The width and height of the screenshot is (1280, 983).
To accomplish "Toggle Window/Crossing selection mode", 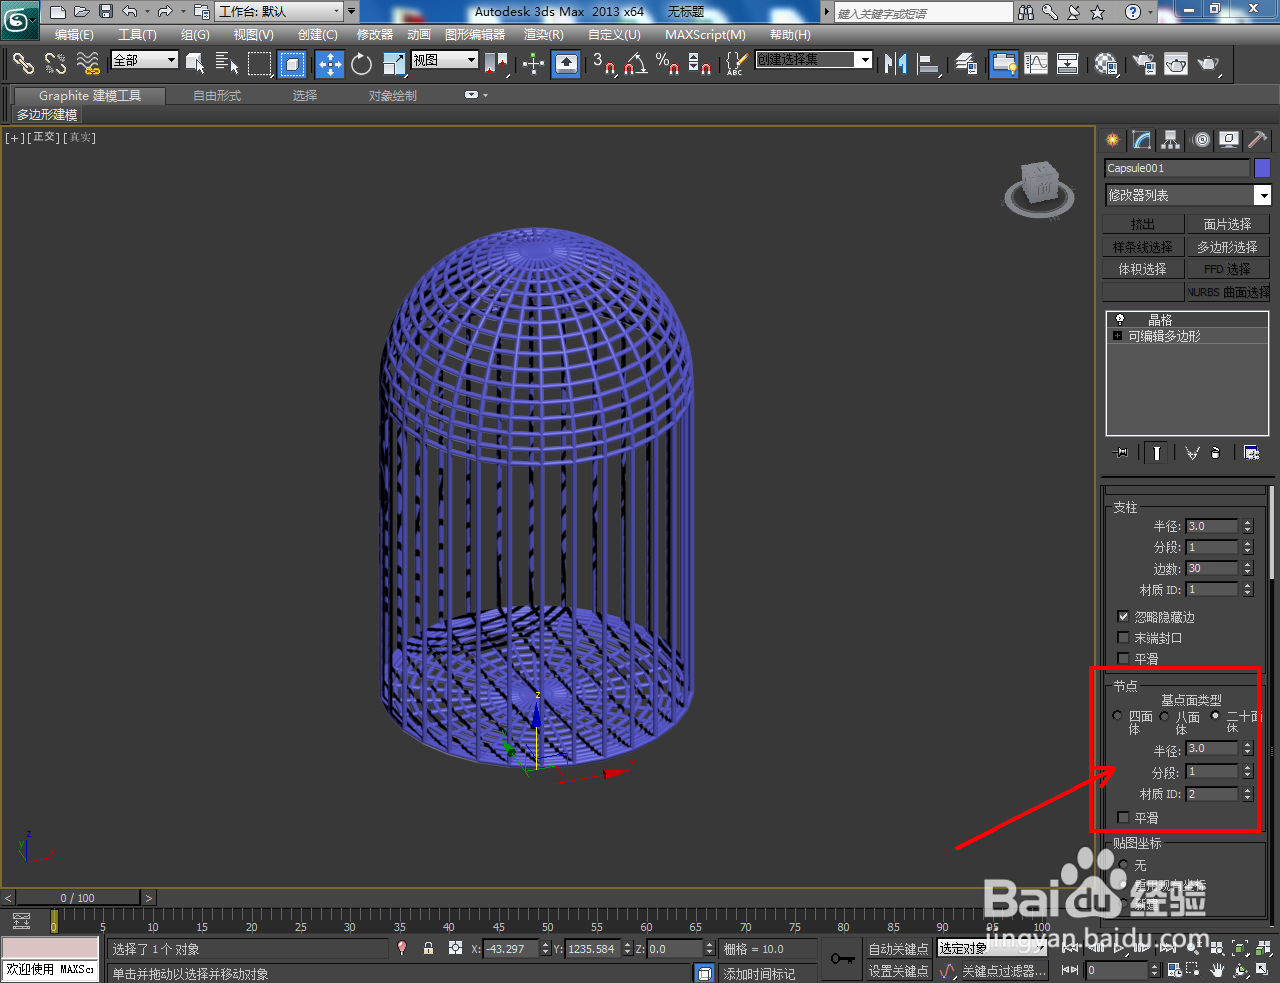I will (292, 64).
